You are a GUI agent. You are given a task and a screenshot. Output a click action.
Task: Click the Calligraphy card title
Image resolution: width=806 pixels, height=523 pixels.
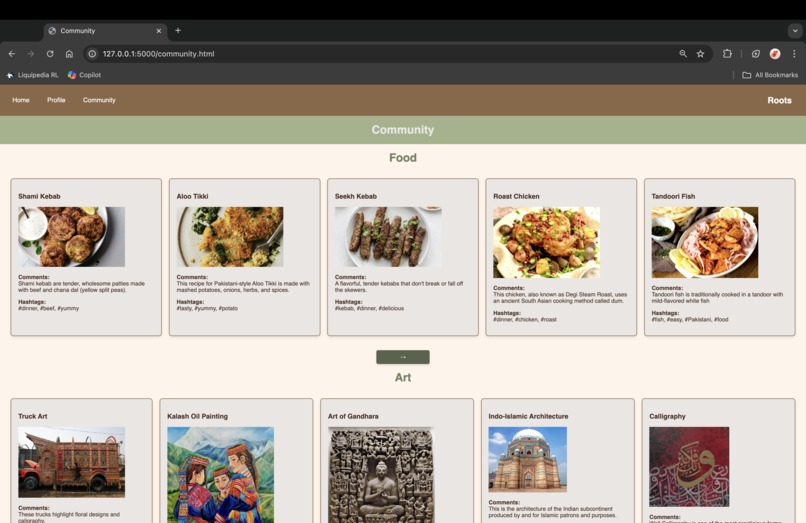coord(667,417)
